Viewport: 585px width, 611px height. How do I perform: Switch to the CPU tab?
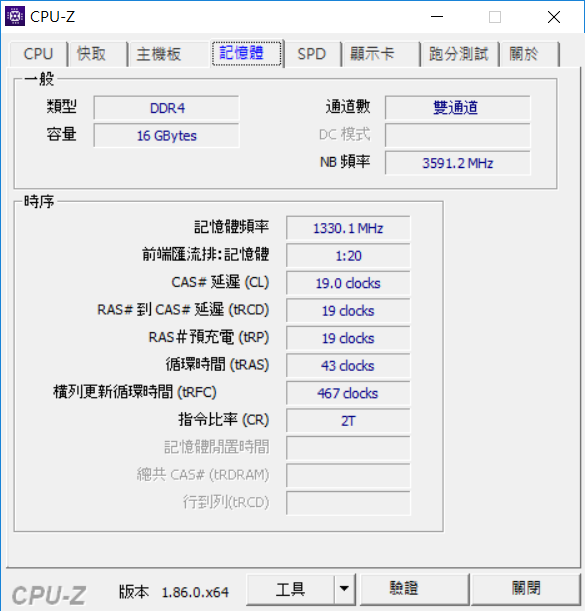point(38,54)
